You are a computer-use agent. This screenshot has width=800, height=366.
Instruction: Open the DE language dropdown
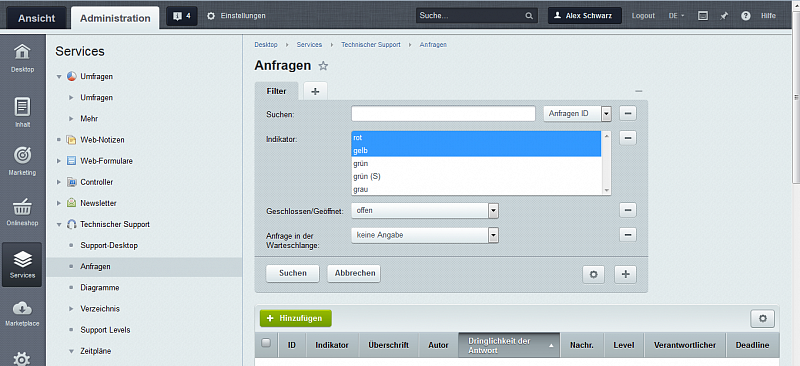point(677,16)
